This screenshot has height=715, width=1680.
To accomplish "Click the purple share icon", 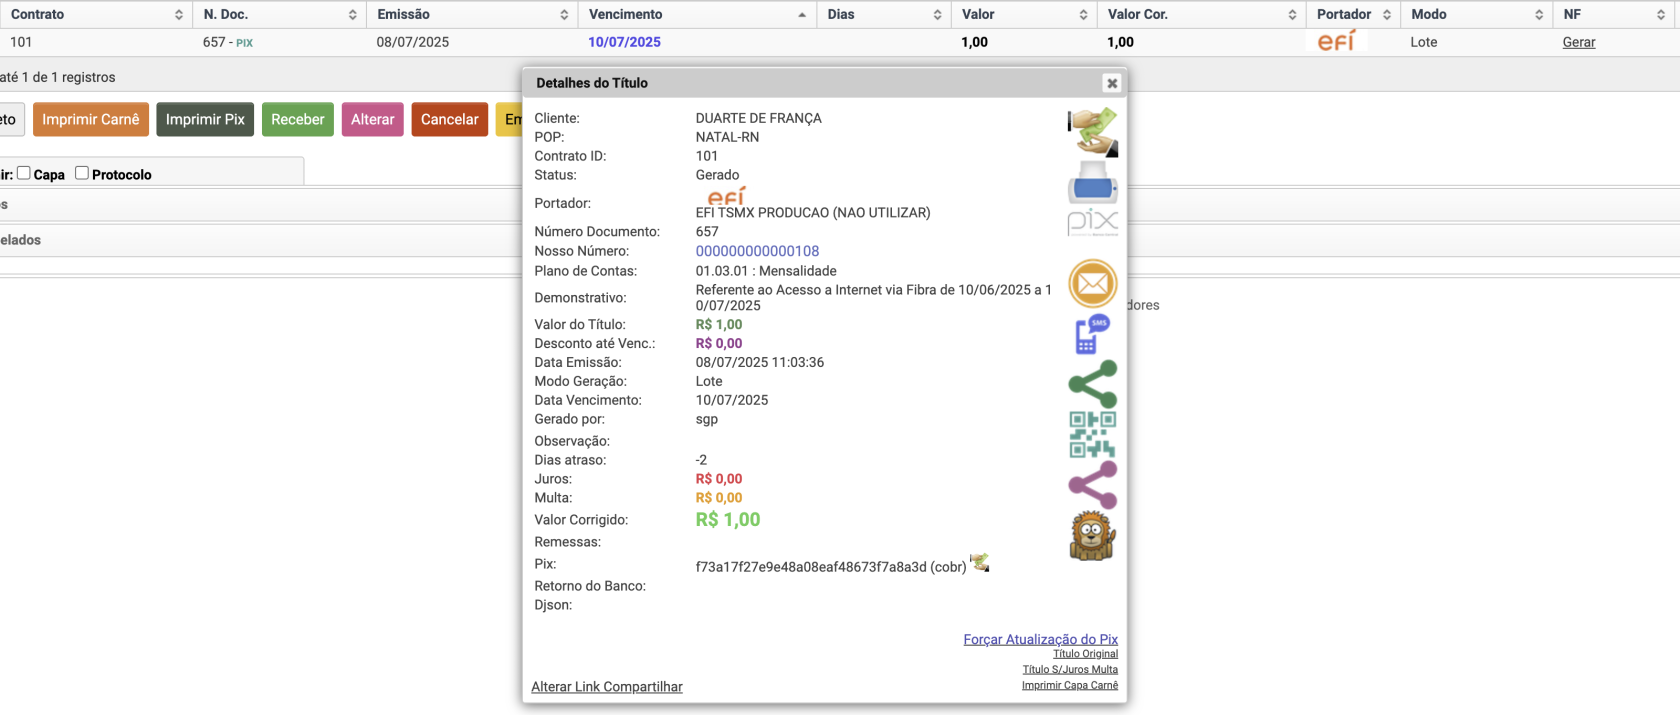I will (1092, 485).
